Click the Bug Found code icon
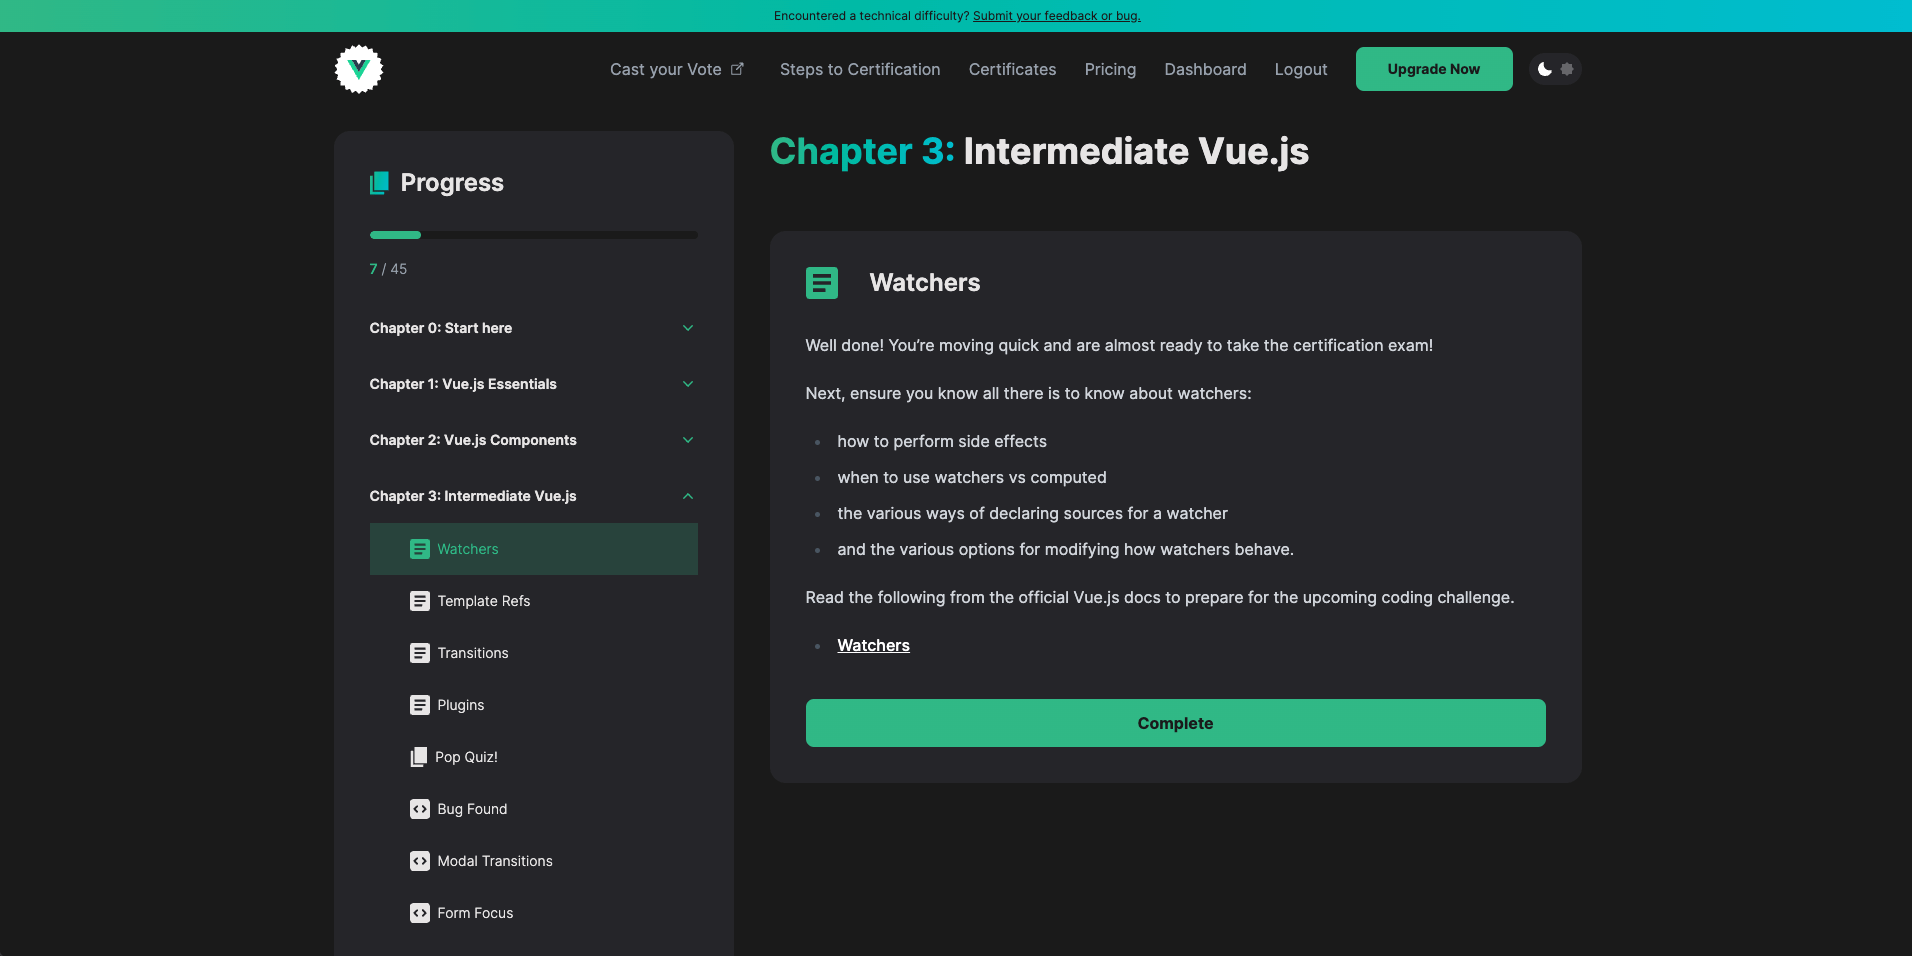This screenshot has width=1912, height=956. (420, 809)
